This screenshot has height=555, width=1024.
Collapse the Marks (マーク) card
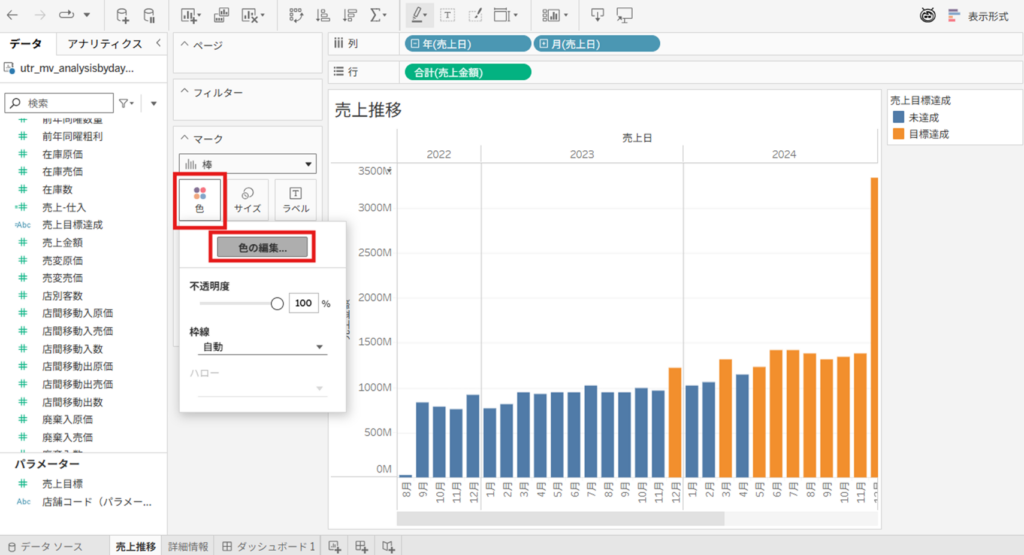(x=185, y=138)
